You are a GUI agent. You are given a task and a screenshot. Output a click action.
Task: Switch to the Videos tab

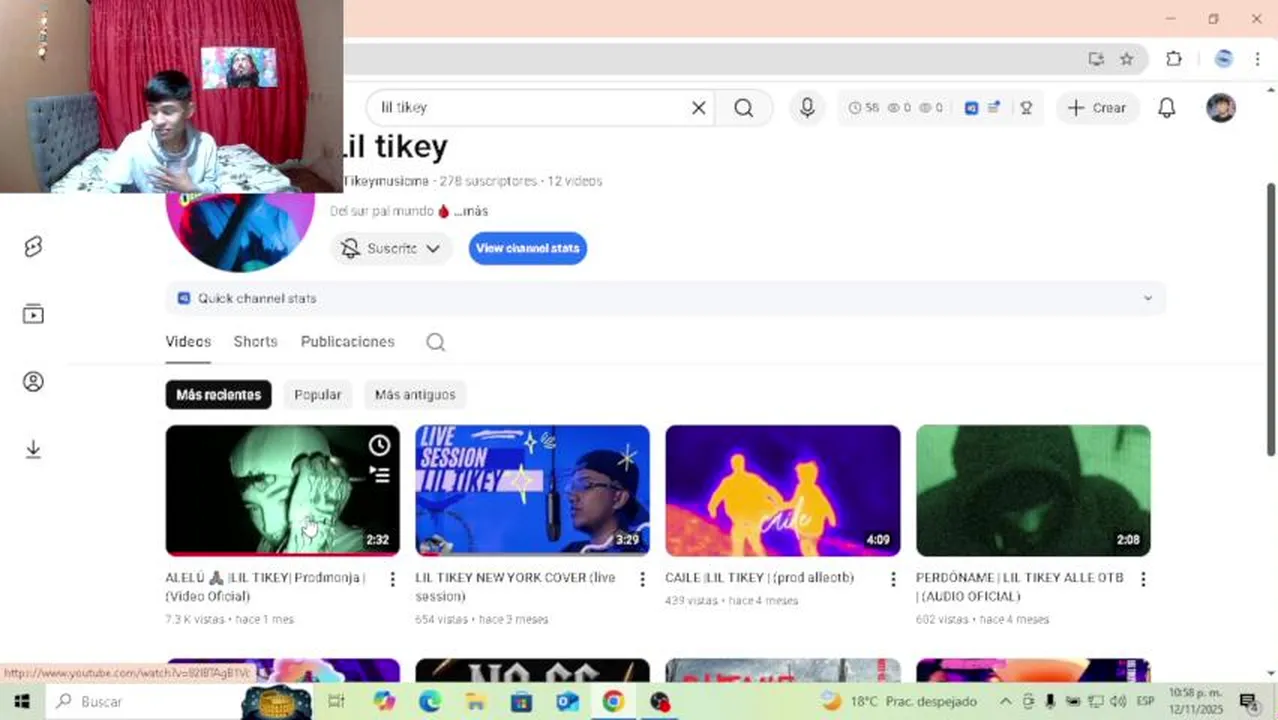[x=188, y=342]
